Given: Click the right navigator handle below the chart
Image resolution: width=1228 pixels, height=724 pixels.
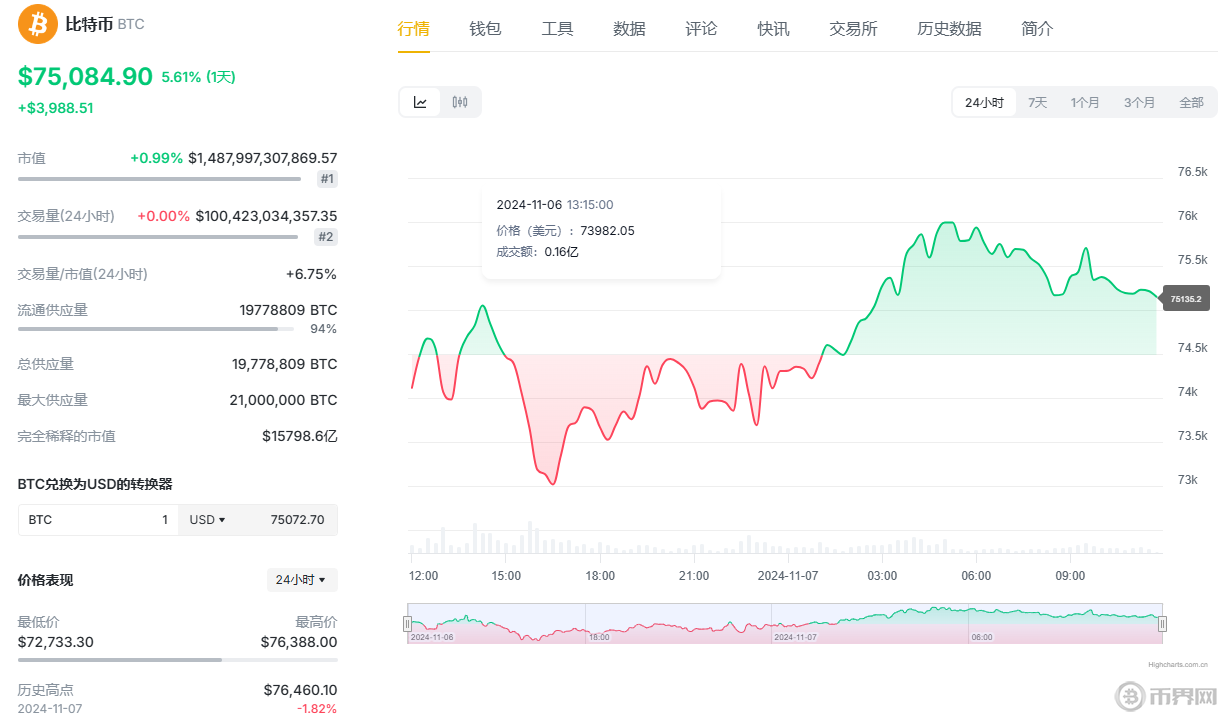Looking at the screenshot, I should tap(1161, 622).
